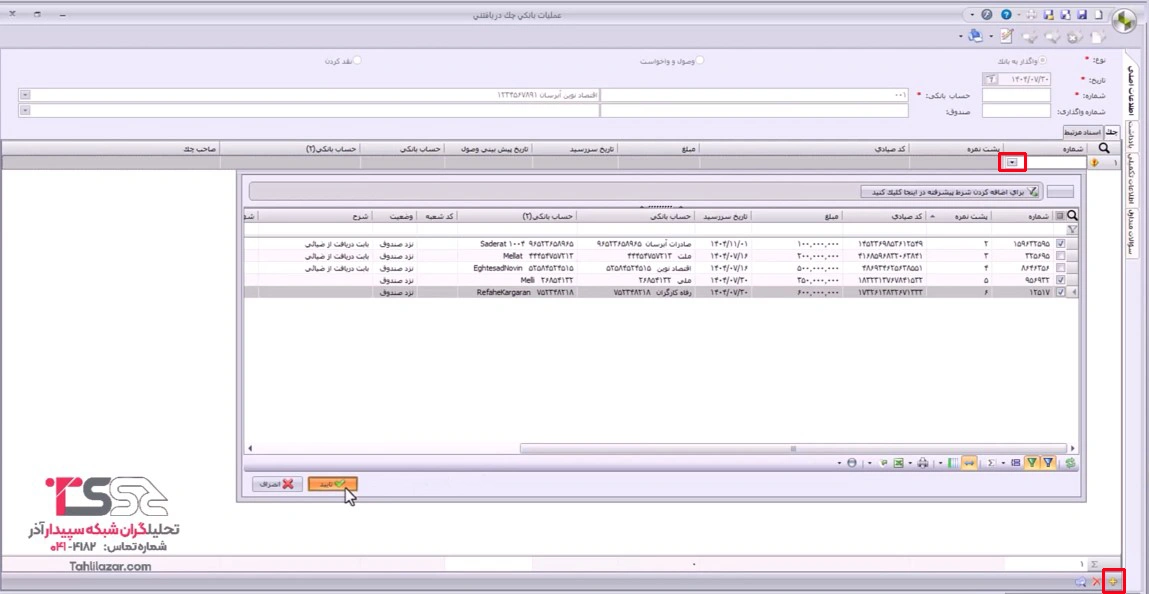Viewport: 1149px width, 594px height.
Task: Click the add advanced filter condition button
Action: [x=950, y=192]
